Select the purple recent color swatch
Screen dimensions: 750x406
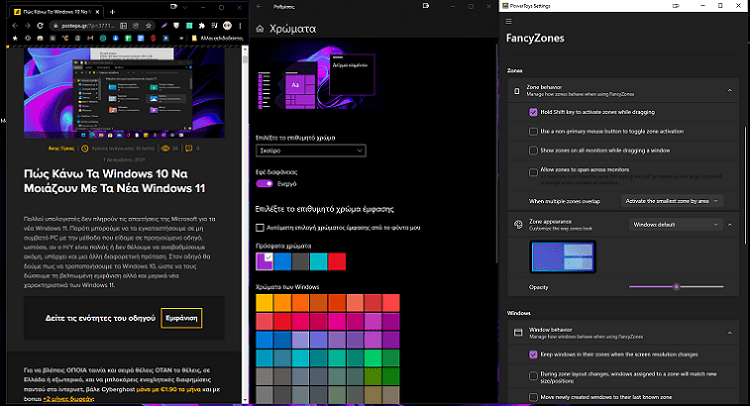[x=265, y=262]
